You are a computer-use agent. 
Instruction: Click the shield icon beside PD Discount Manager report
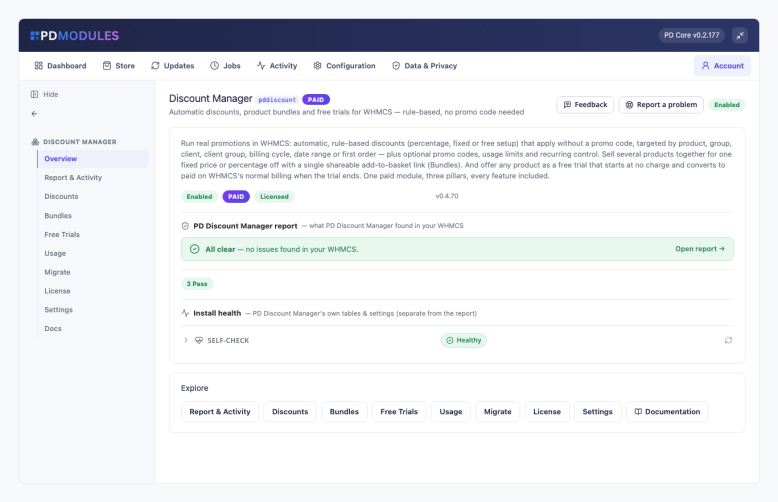[185, 226]
